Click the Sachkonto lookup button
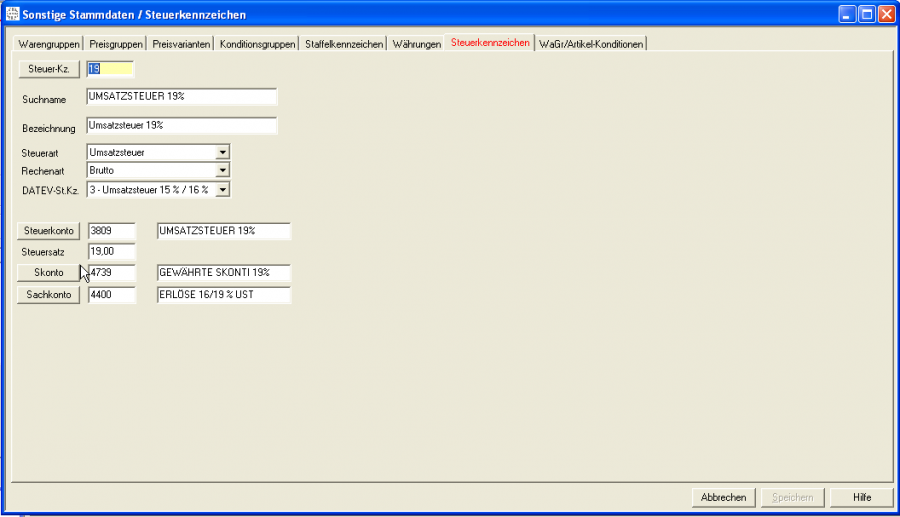900x517 pixels. [x=49, y=294]
